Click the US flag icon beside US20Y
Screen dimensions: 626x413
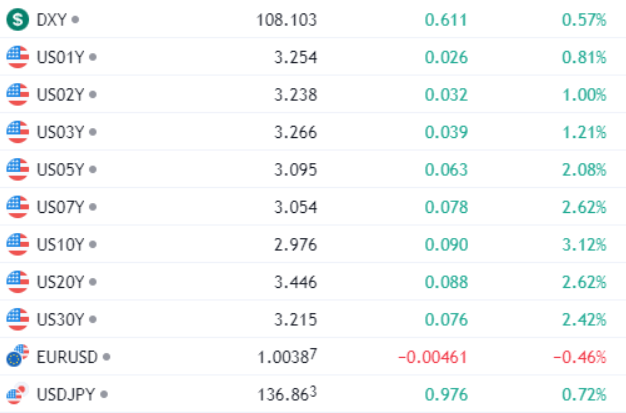coord(18,282)
